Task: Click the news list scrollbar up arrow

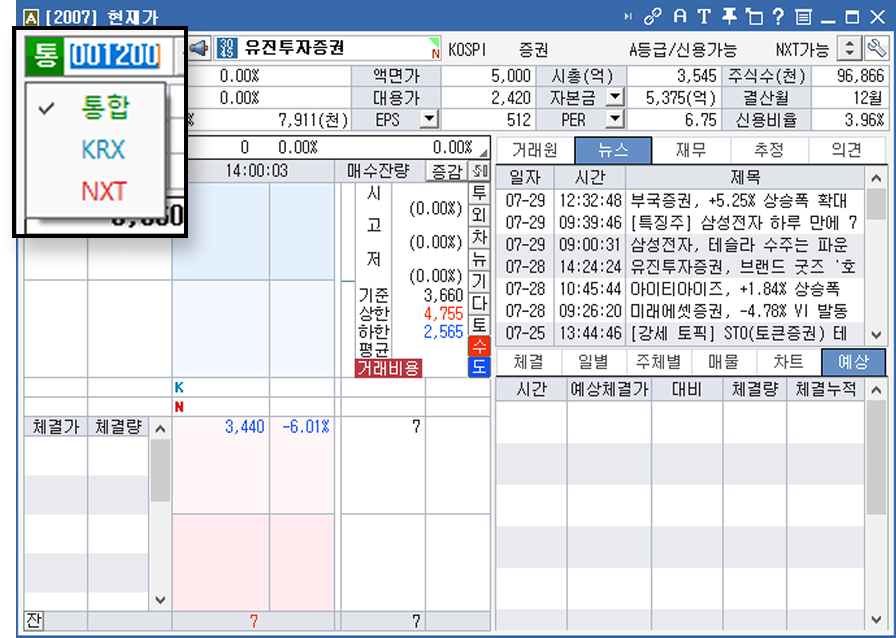Action: pos(876,178)
